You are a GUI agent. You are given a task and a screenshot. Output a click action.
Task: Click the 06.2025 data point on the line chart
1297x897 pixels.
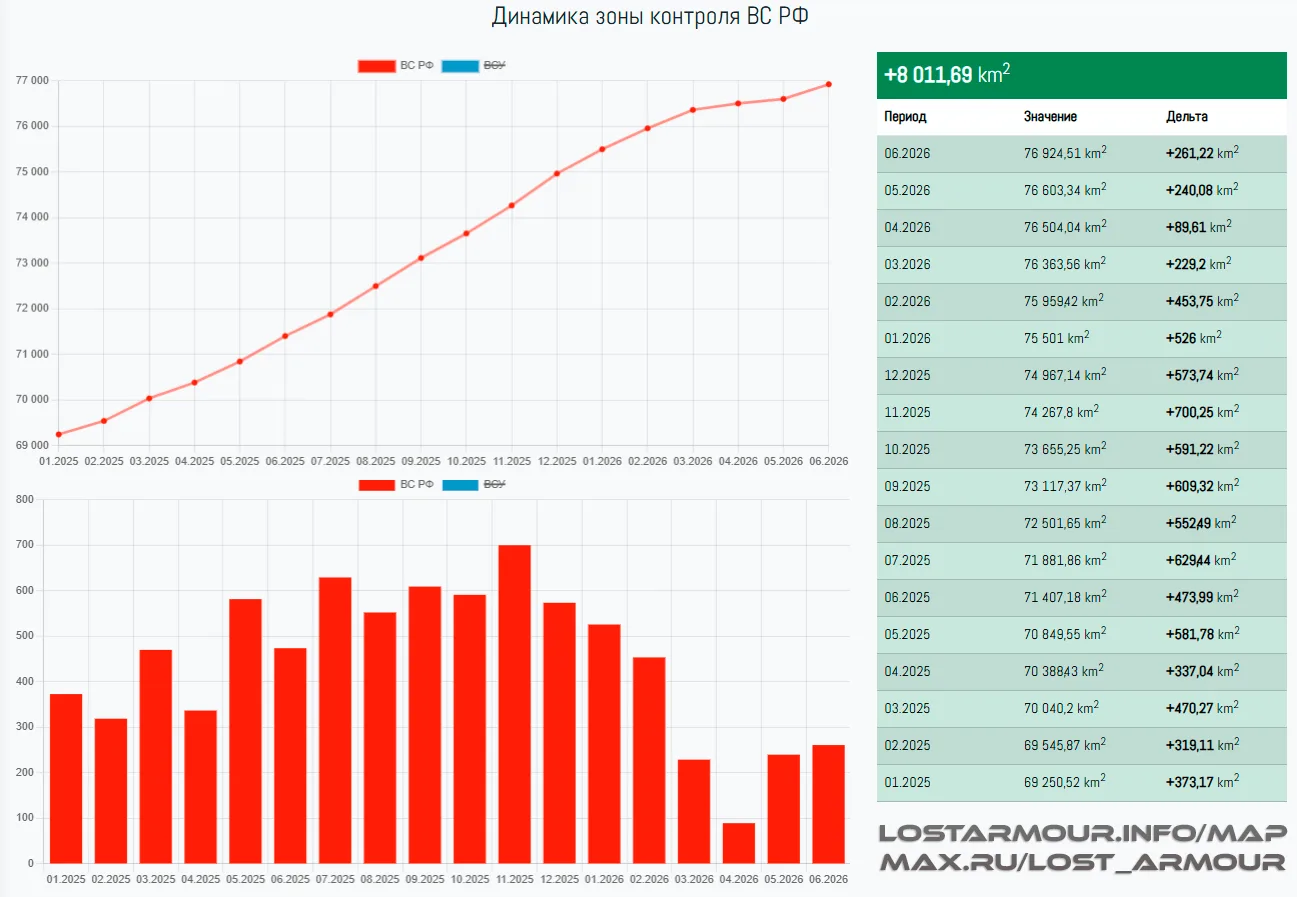285,336
